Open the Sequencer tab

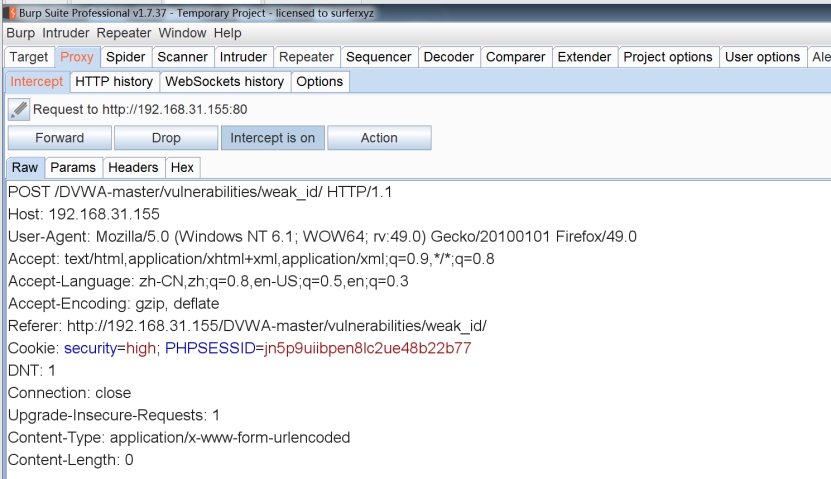pos(378,57)
